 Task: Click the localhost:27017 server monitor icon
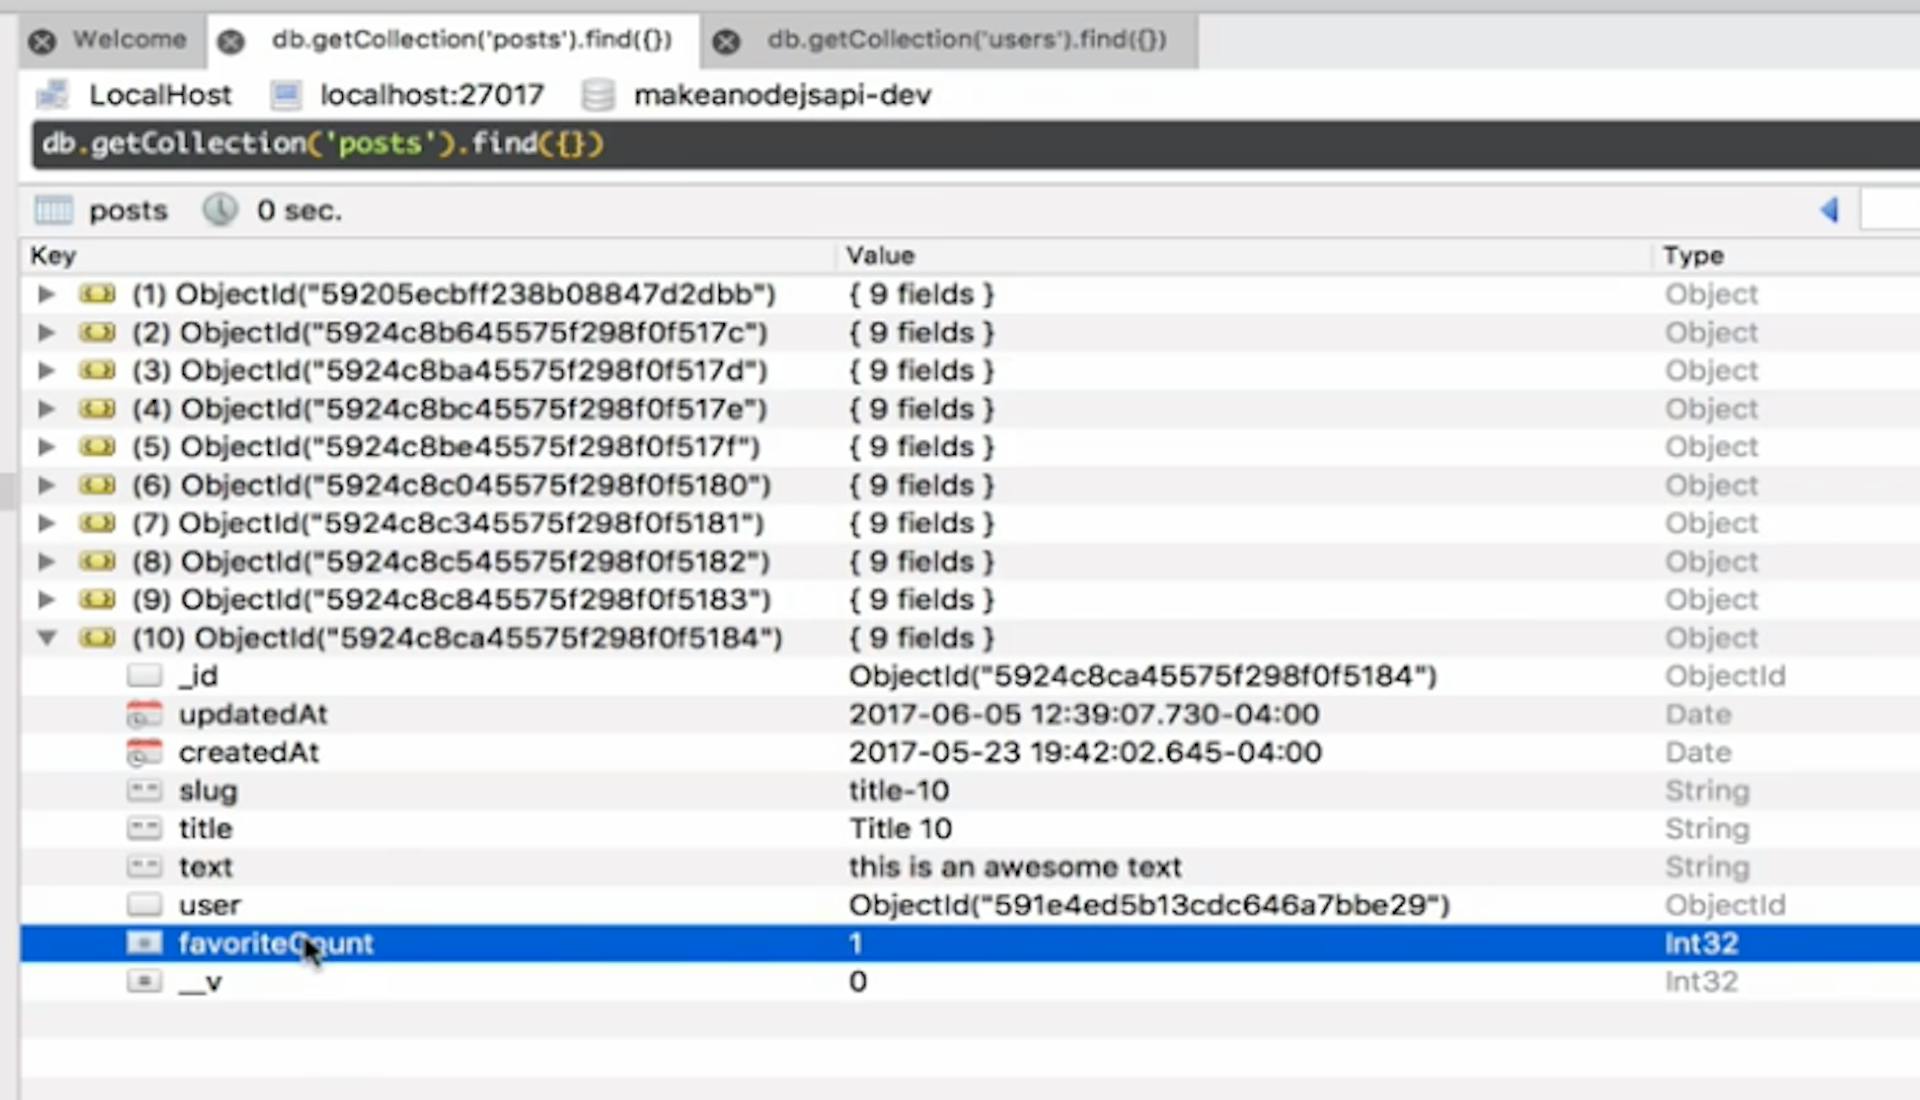coord(286,95)
